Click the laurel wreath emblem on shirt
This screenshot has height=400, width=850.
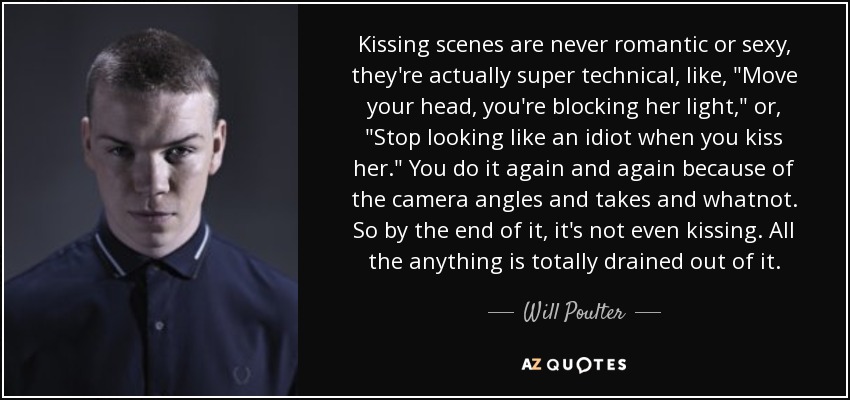click(x=242, y=375)
